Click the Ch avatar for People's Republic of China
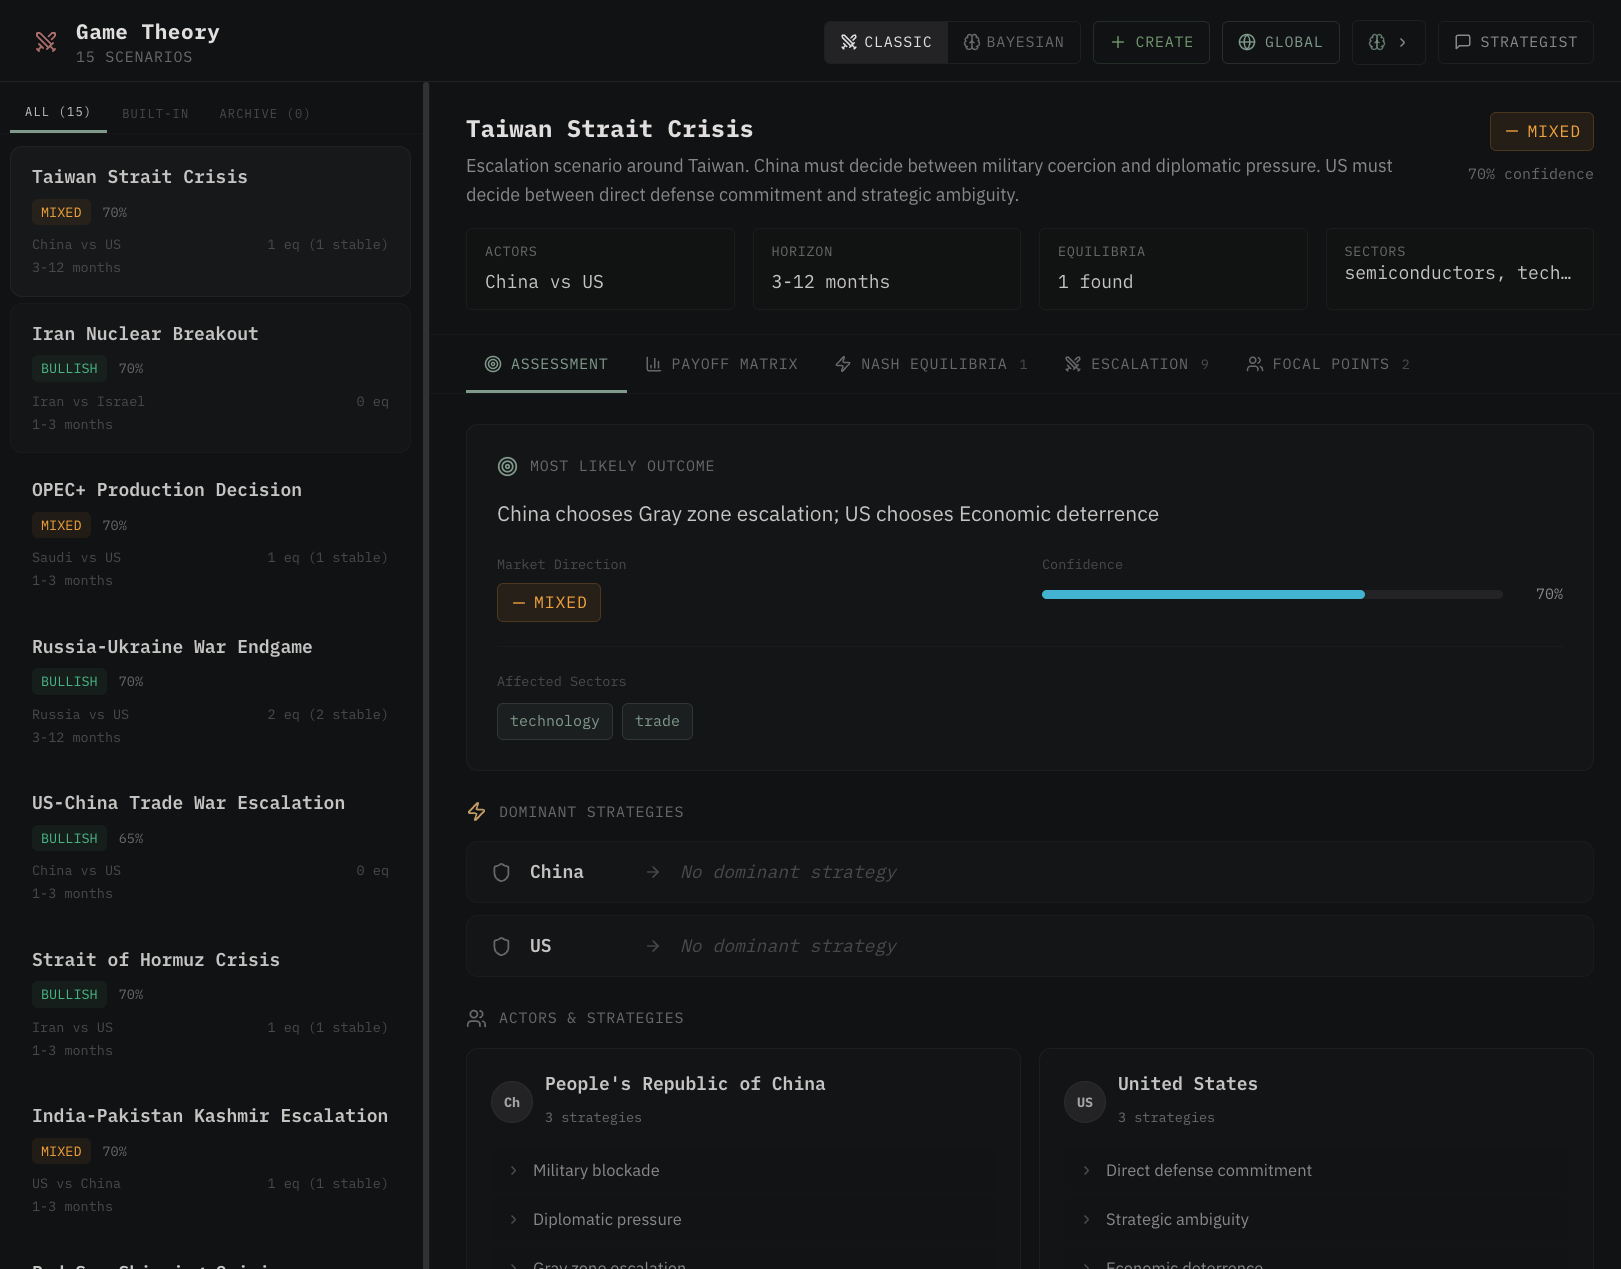 coord(512,1102)
